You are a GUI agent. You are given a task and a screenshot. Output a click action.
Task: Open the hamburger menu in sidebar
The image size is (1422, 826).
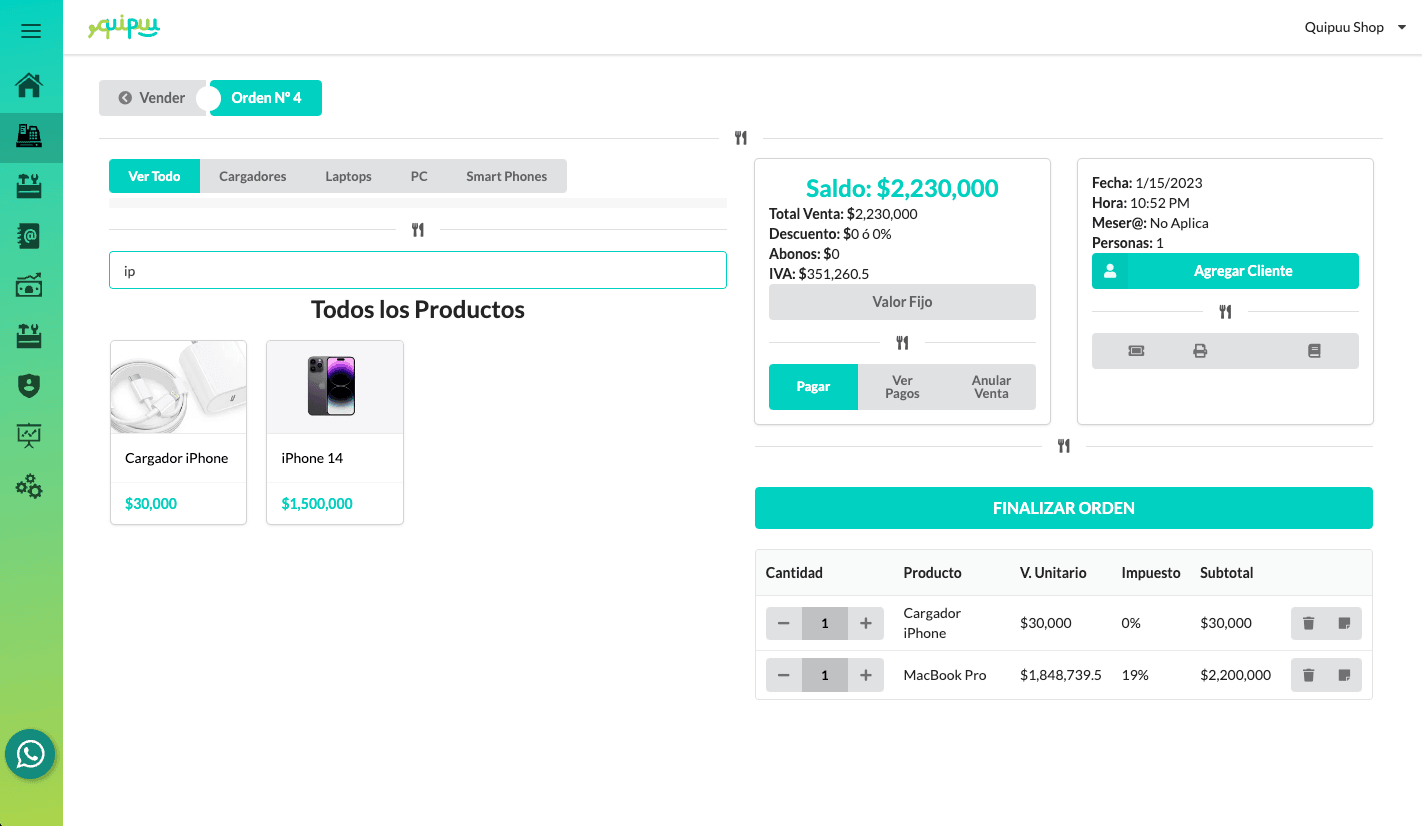pyautogui.click(x=31, y=31)
